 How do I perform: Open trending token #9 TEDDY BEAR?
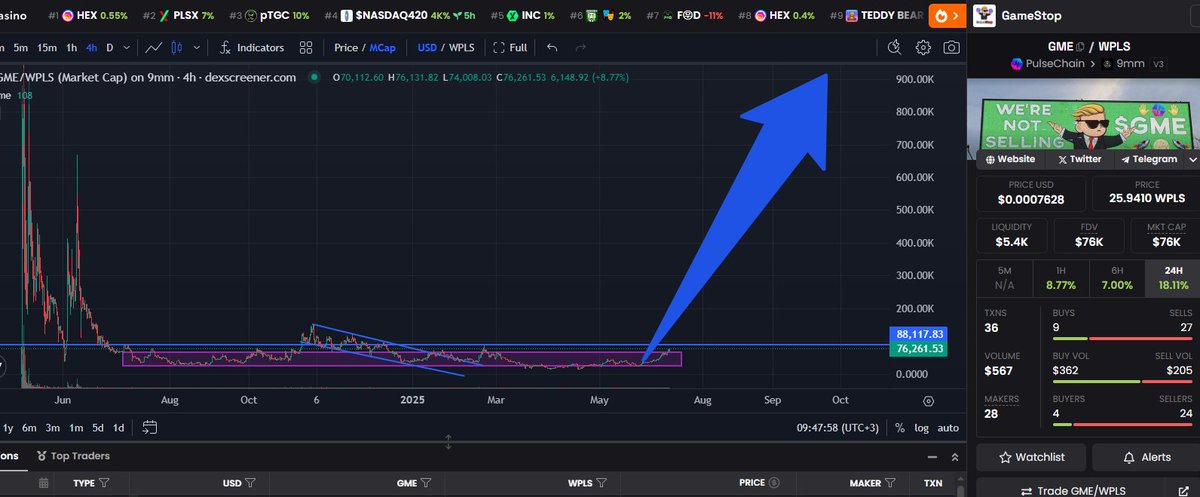877,16
